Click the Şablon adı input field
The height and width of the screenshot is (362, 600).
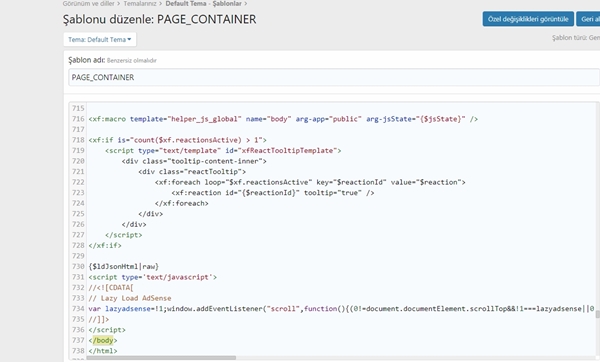coord(334,77)
